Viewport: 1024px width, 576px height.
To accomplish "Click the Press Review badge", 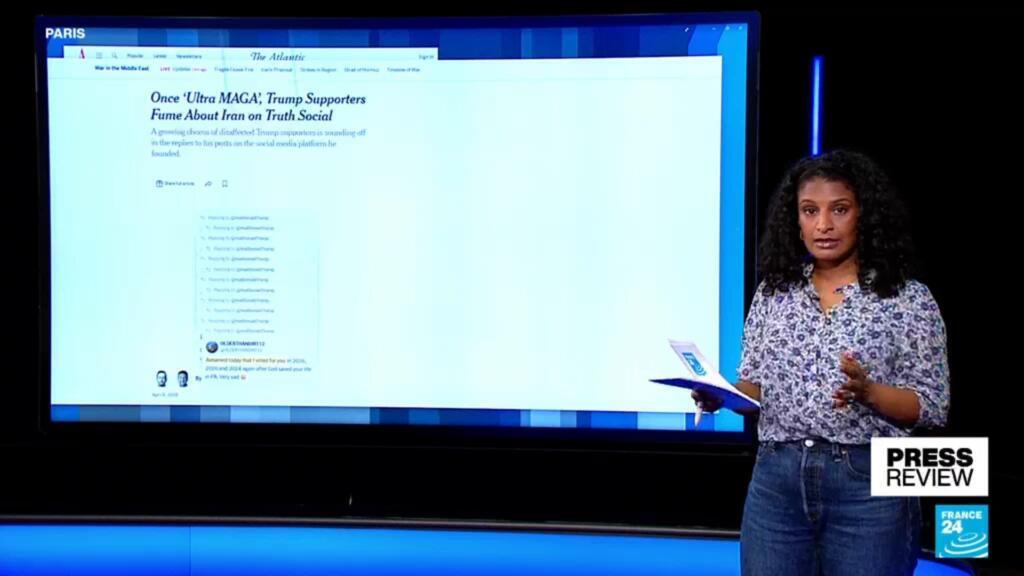I will point(928,466).
